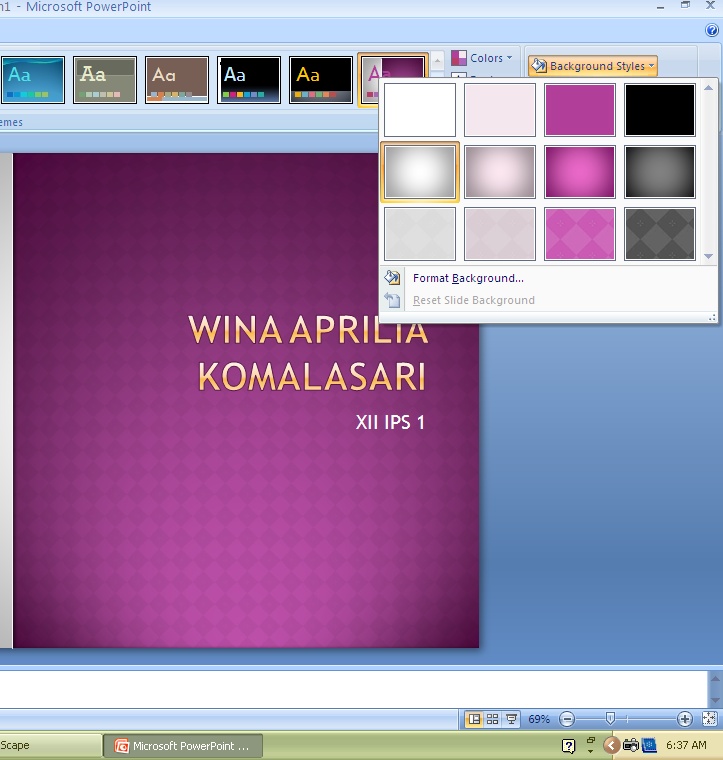The width and height of the screenshot is (723, 760).
Task: Pick the magenta radial gradient style
Action: click(x=580, y=172)
